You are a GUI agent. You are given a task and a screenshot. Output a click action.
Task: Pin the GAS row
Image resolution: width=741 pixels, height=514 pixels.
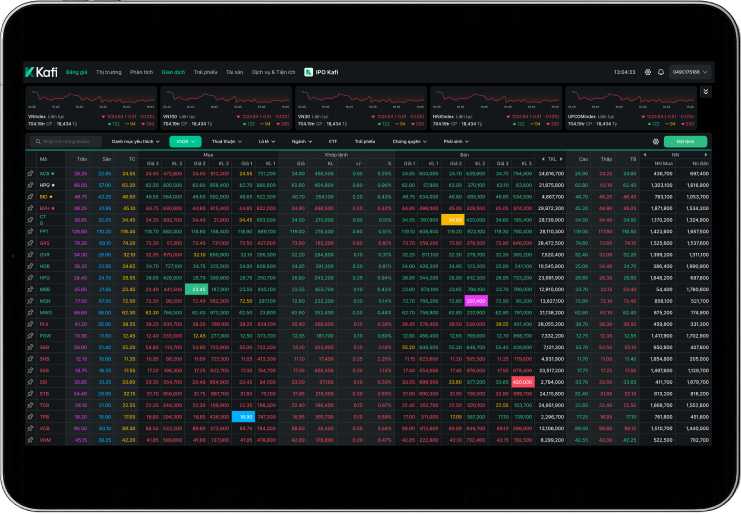31,243
